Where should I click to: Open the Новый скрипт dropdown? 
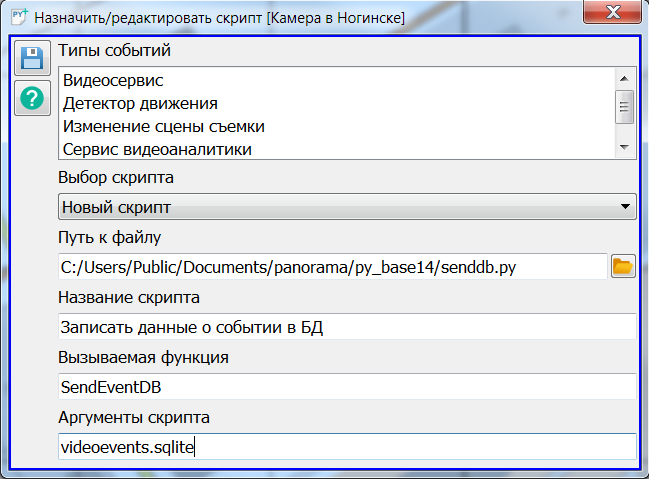pyautogui.click(x=347, y=207)
